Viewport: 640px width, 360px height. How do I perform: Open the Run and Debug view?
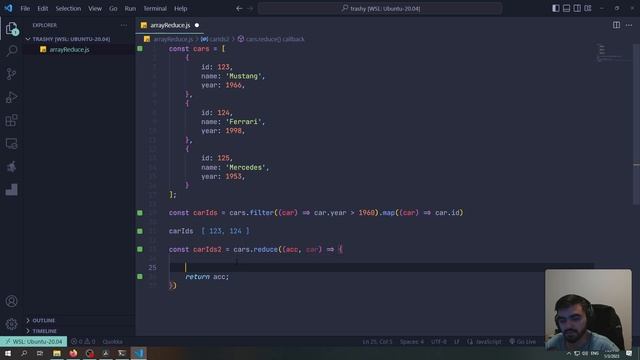[x=11, y=97]
